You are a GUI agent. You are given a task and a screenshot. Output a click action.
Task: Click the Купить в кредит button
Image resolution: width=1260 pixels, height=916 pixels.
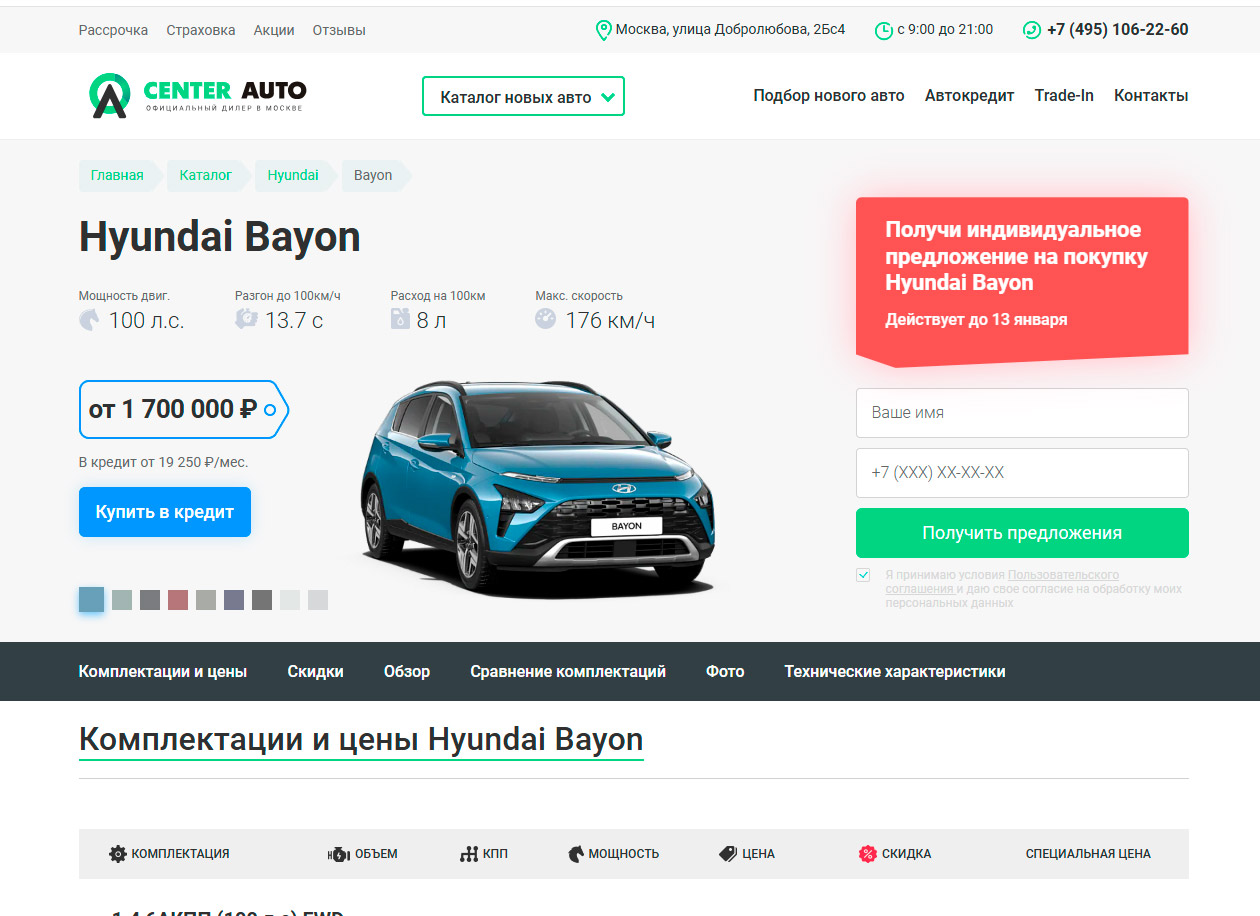pos(165,512)
